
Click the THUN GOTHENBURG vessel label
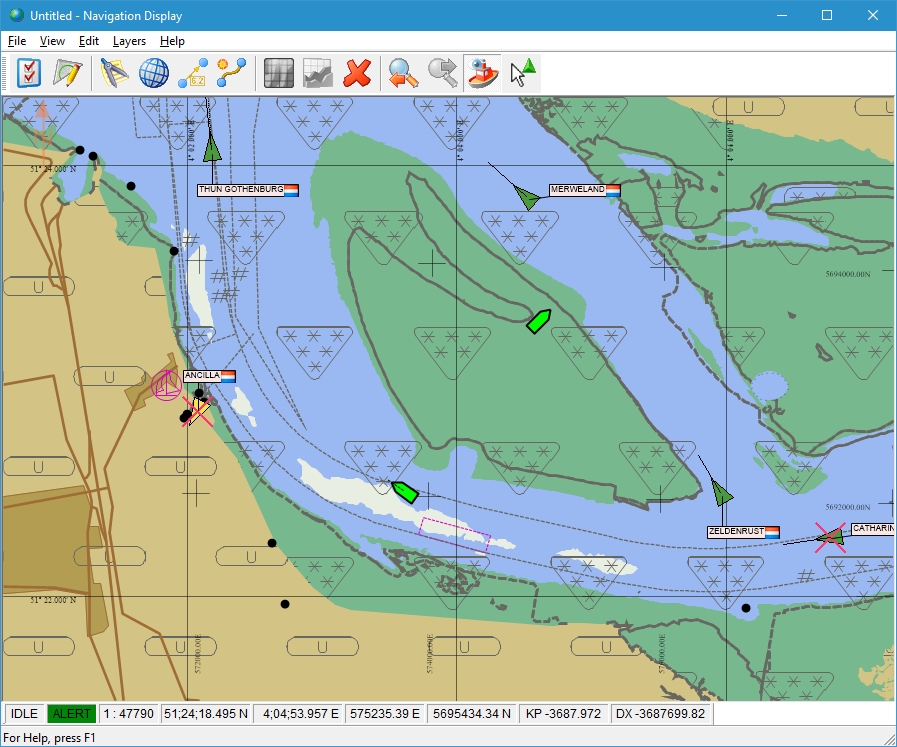point(241,189)
